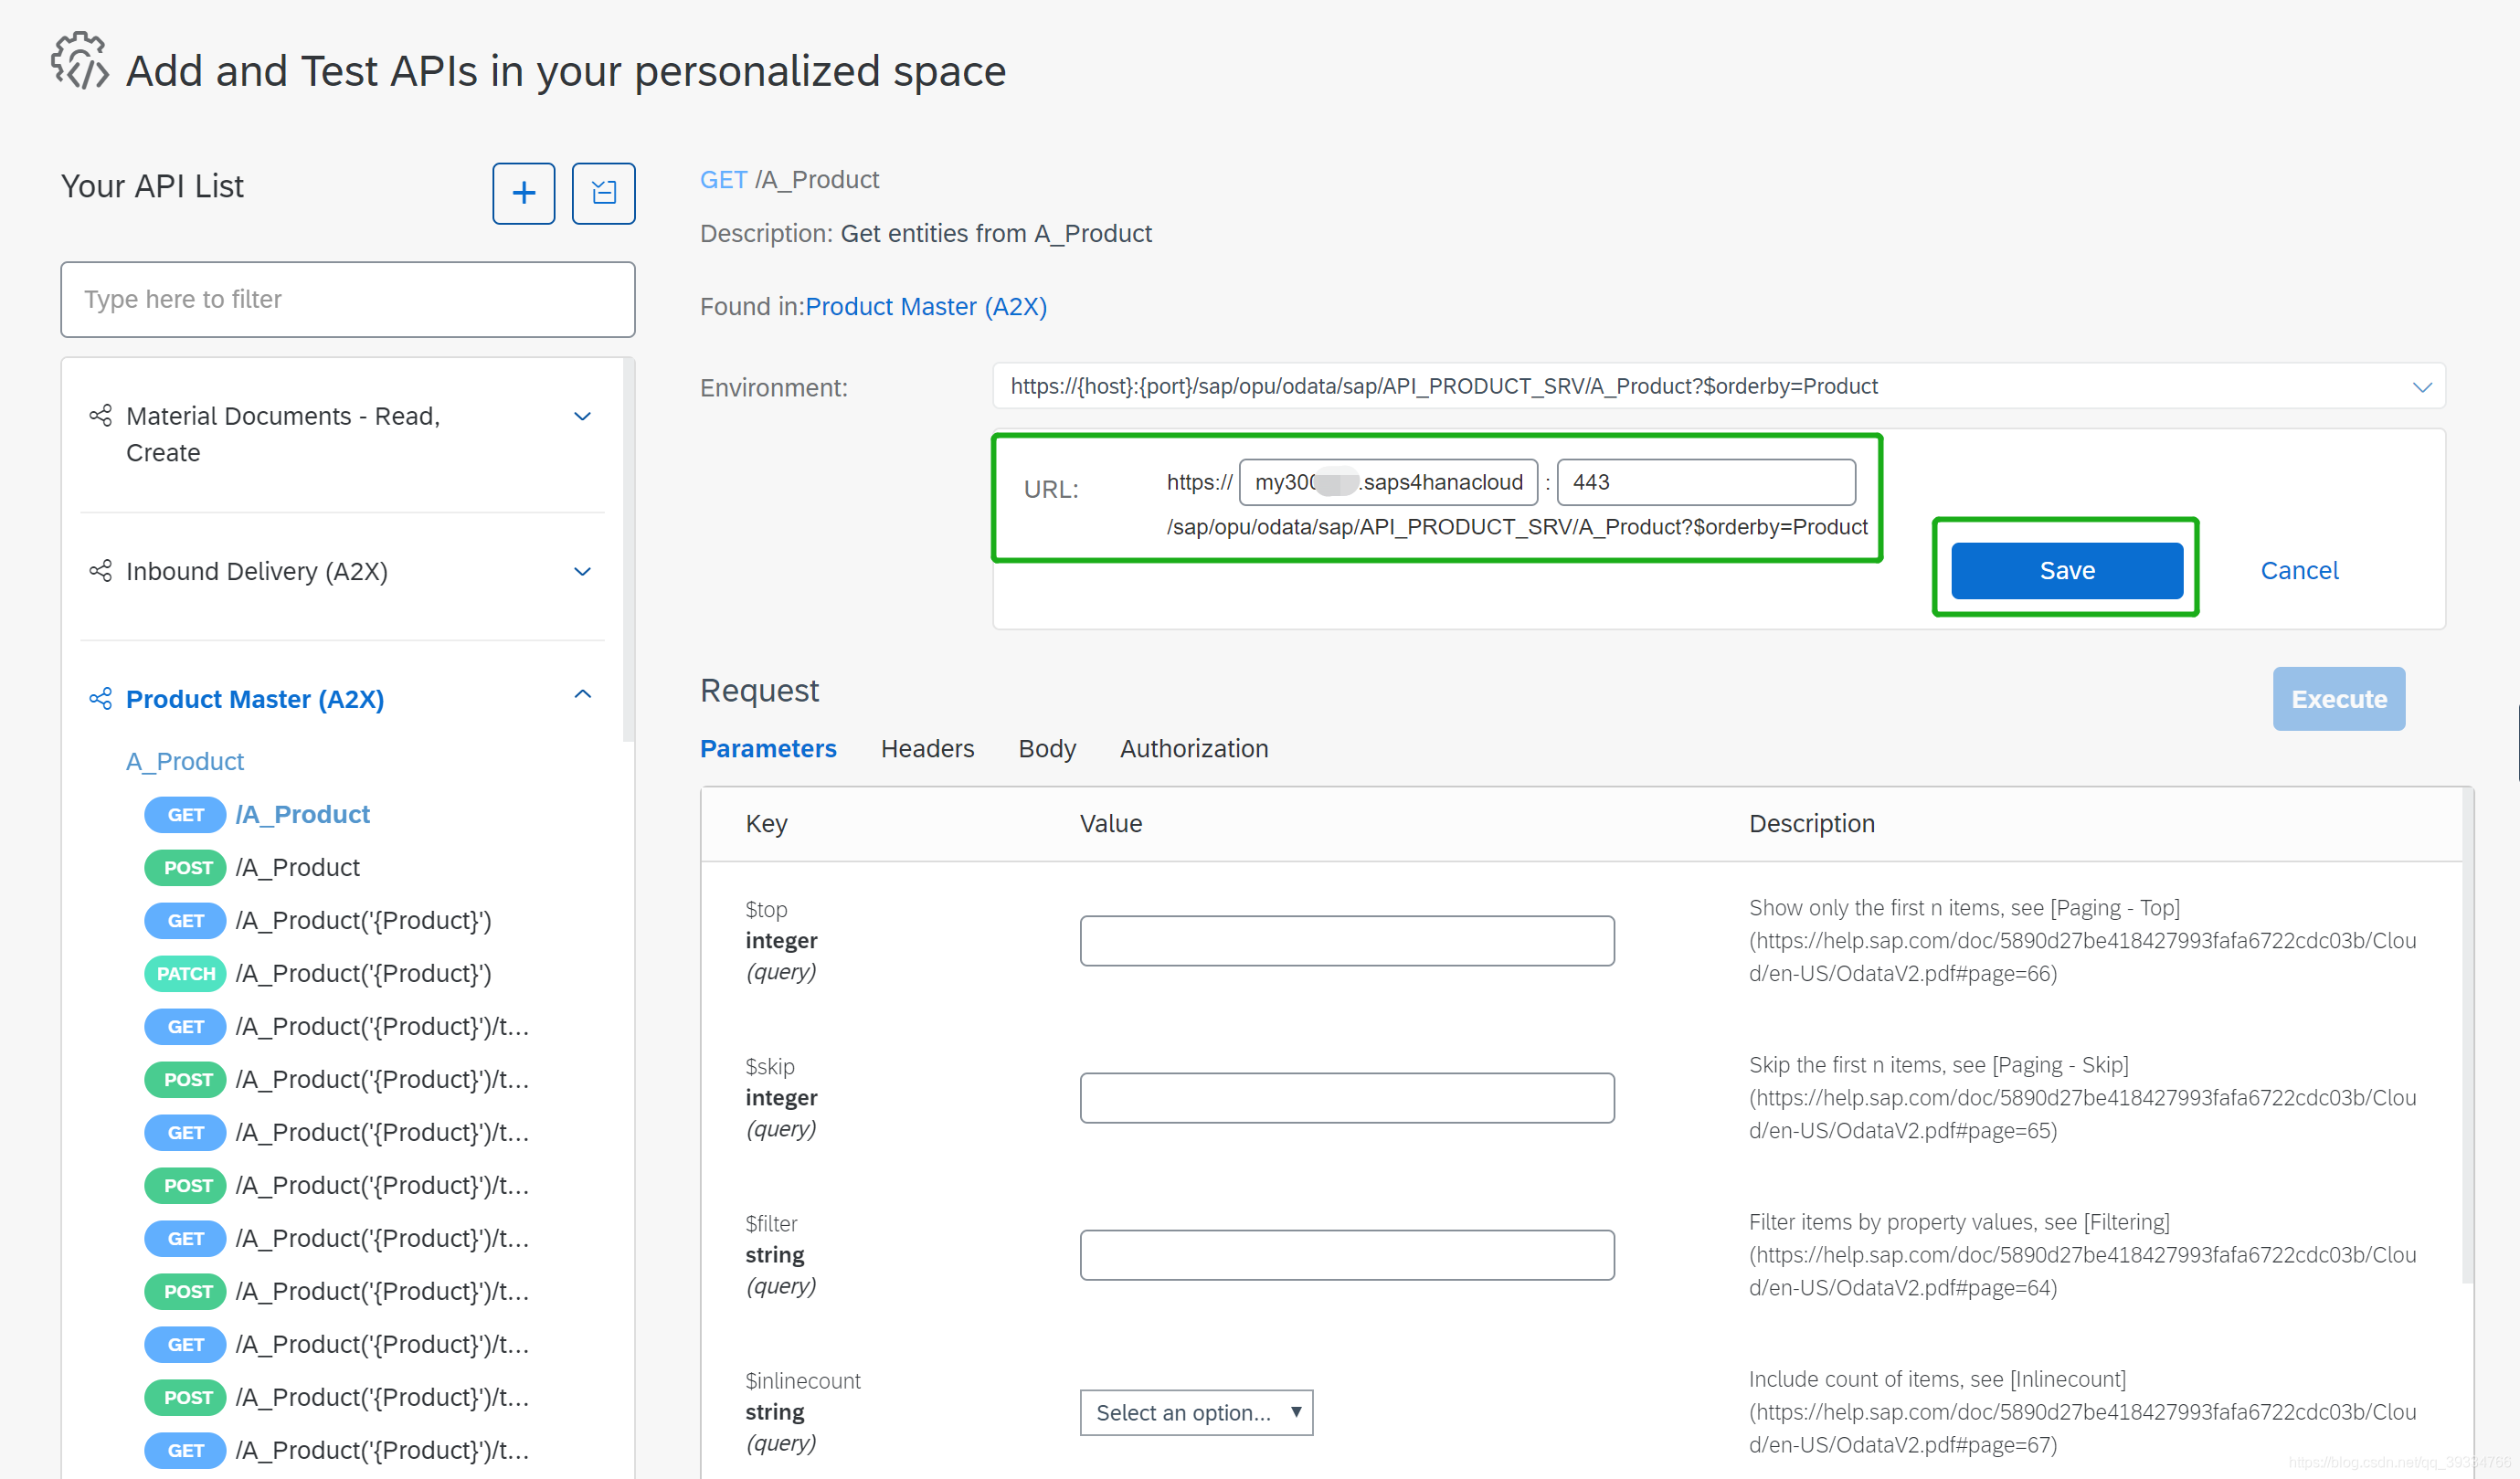
Task: Expand Material Documents - Read, Create chevron
Action: click(582, 416)
